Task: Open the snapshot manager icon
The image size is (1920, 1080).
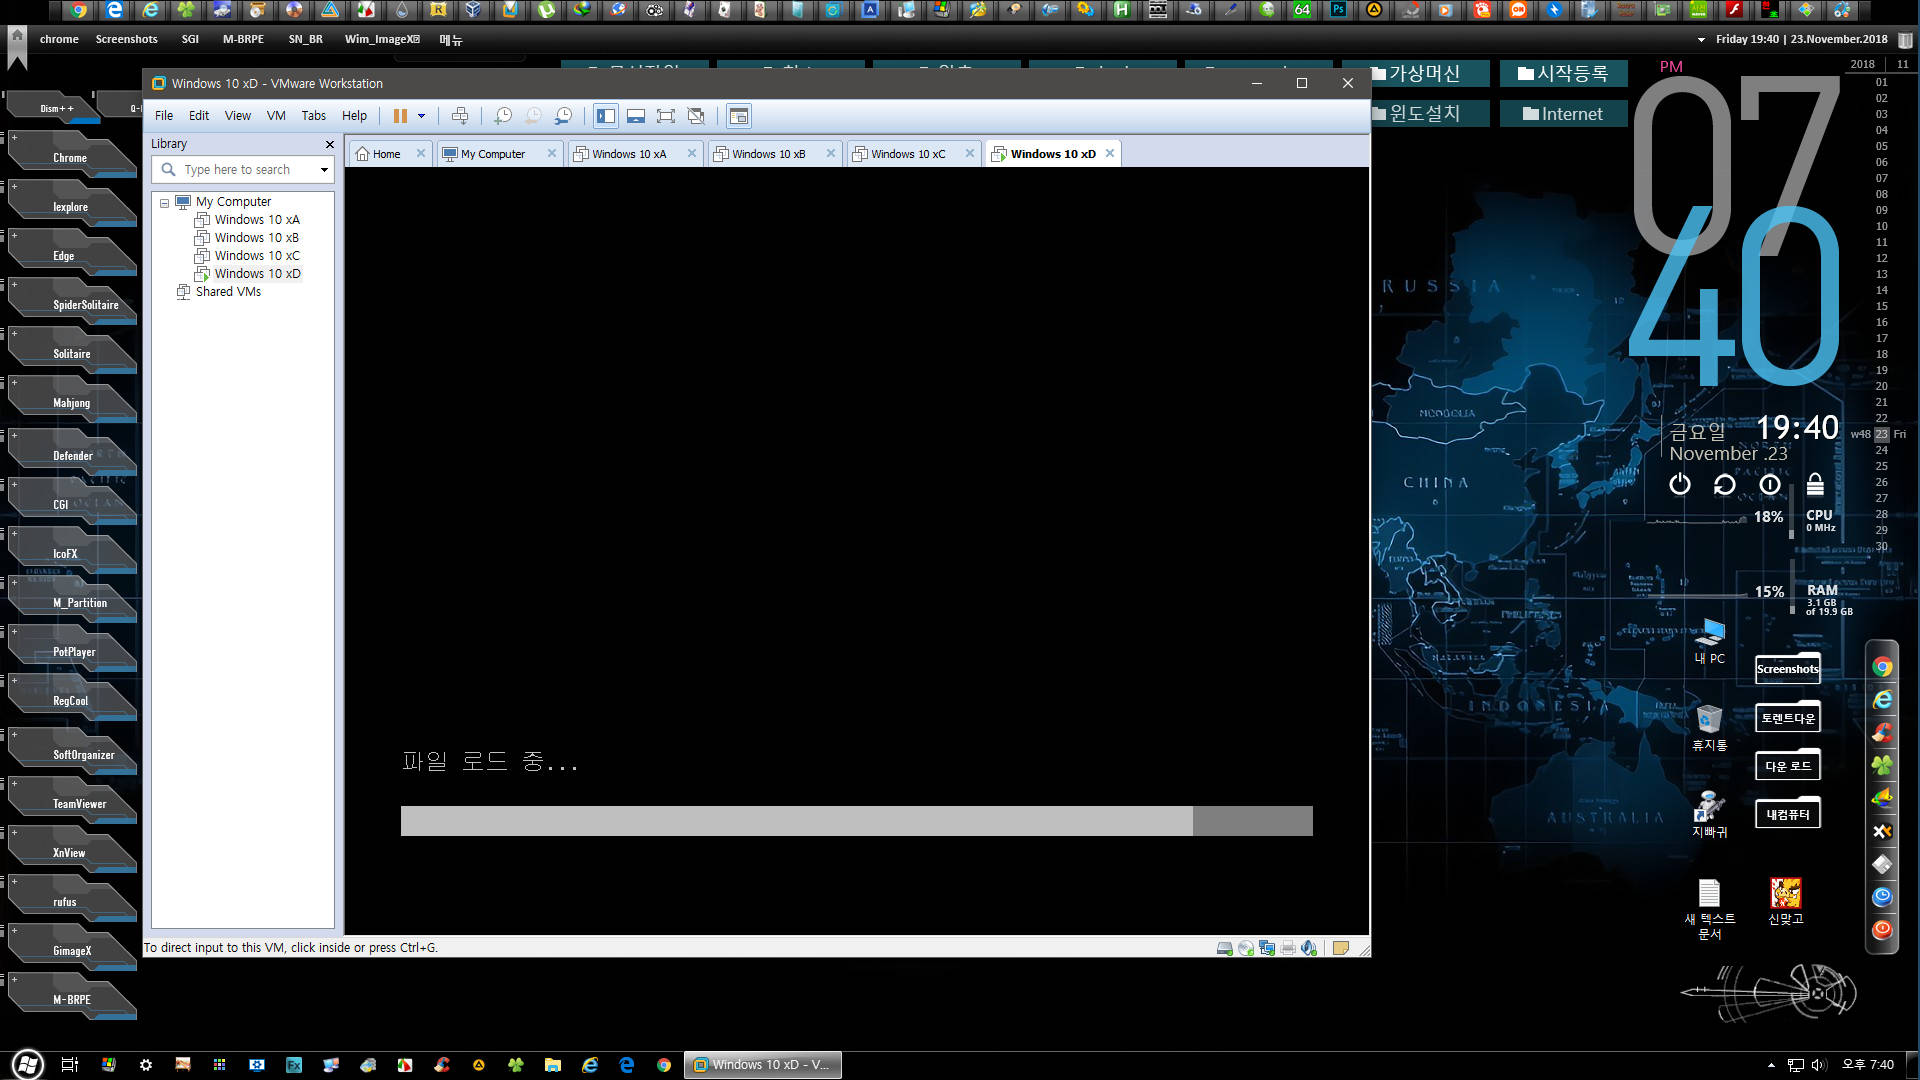Action: click(x=564, y=116)
